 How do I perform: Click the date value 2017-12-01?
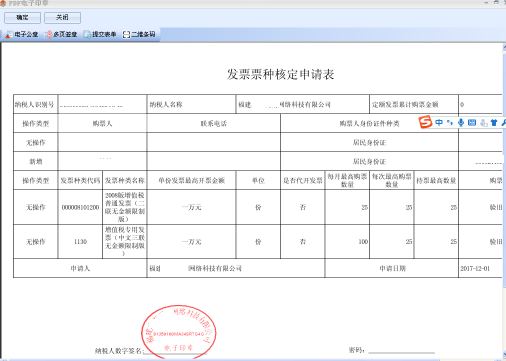click(475, 268)
